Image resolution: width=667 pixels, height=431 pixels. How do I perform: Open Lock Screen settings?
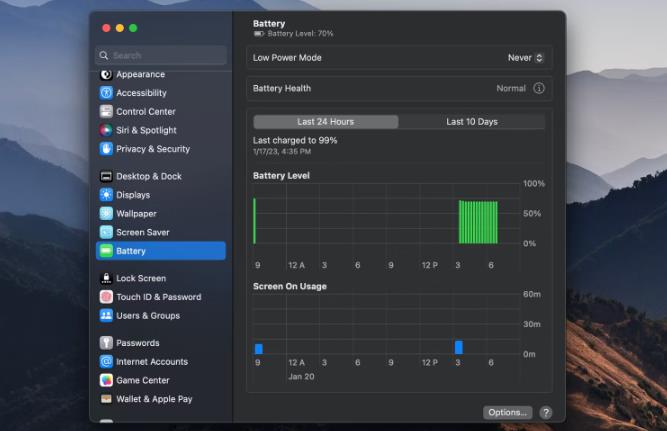pyautogui.click(x=161, y=278)
